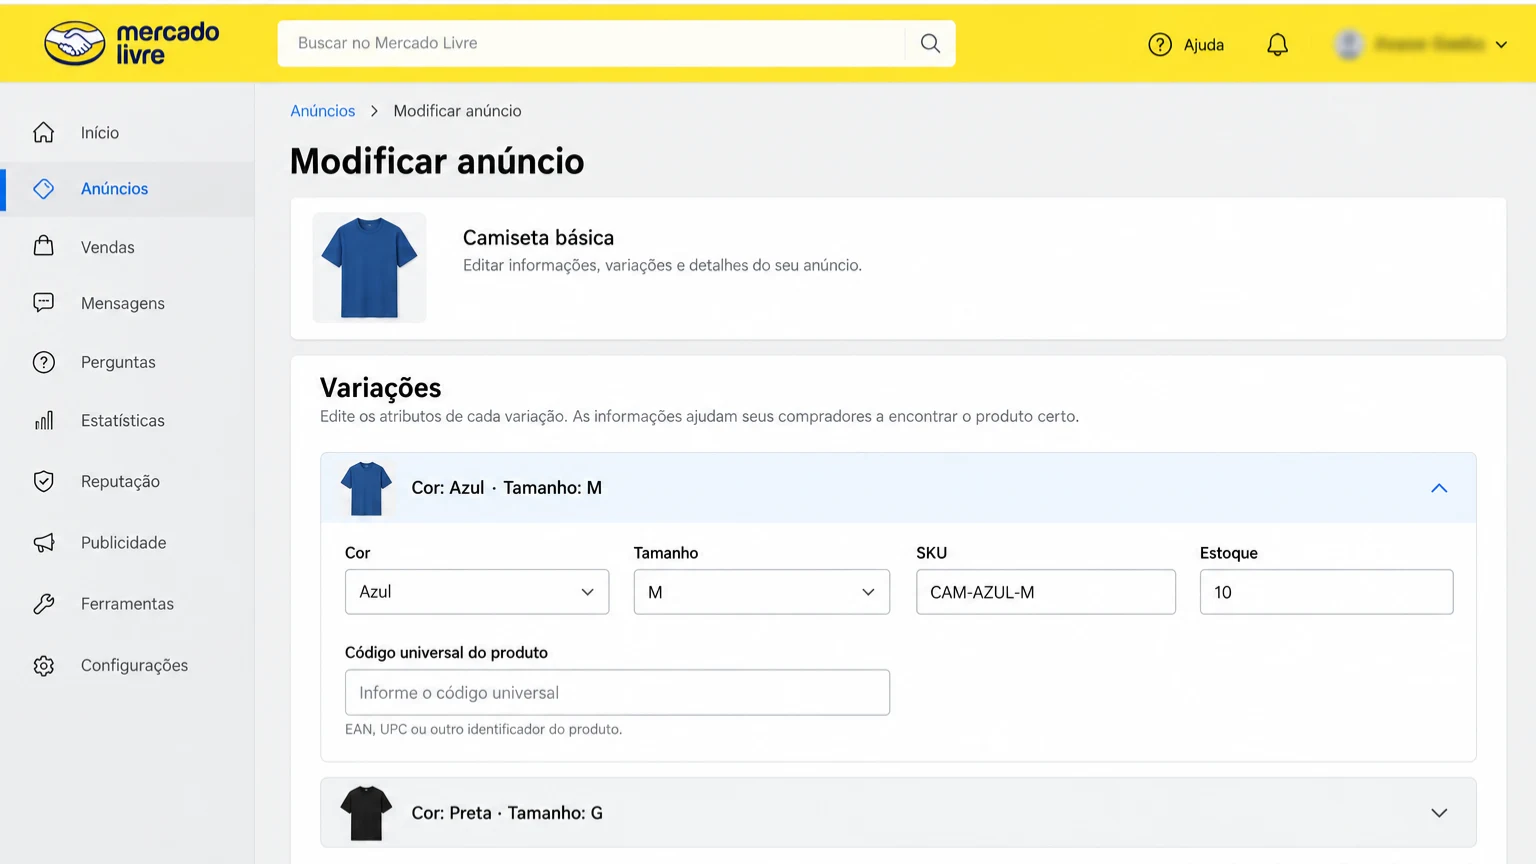The image size is (1536, 864).
Task: Click the black shirt variation thumbnail
Action: 366,813
